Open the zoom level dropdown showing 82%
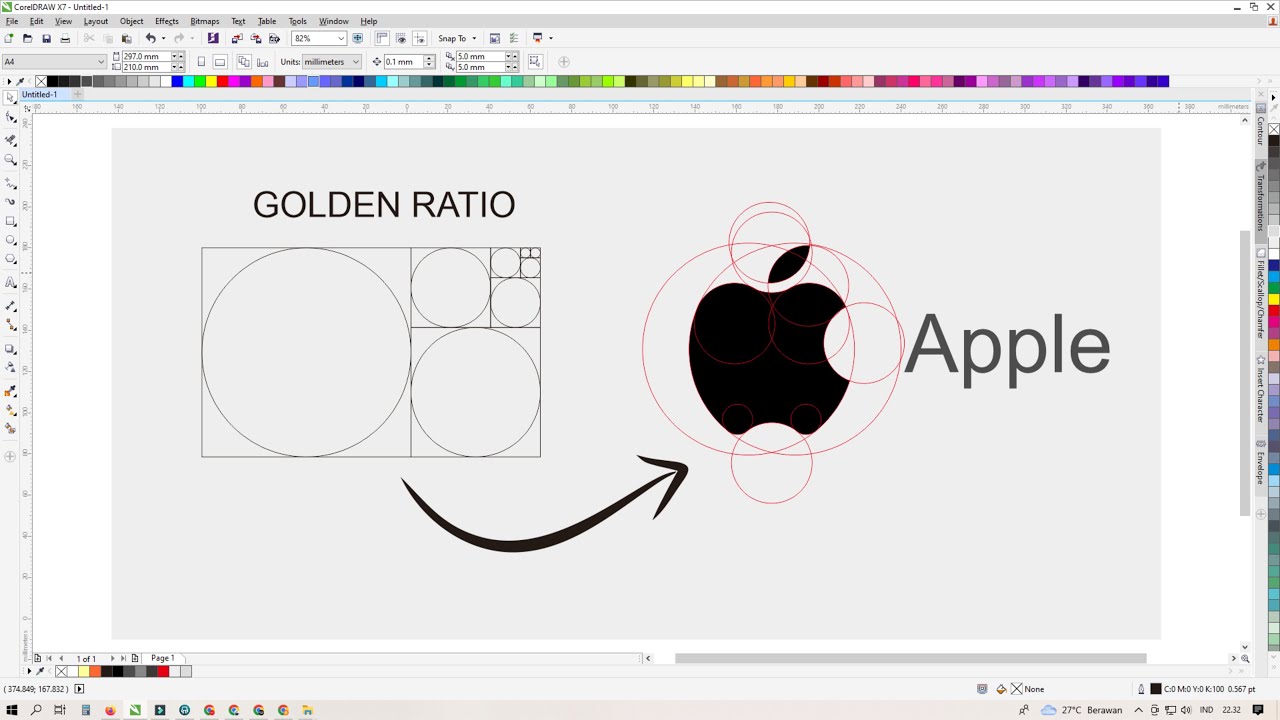 click(341, 38)
